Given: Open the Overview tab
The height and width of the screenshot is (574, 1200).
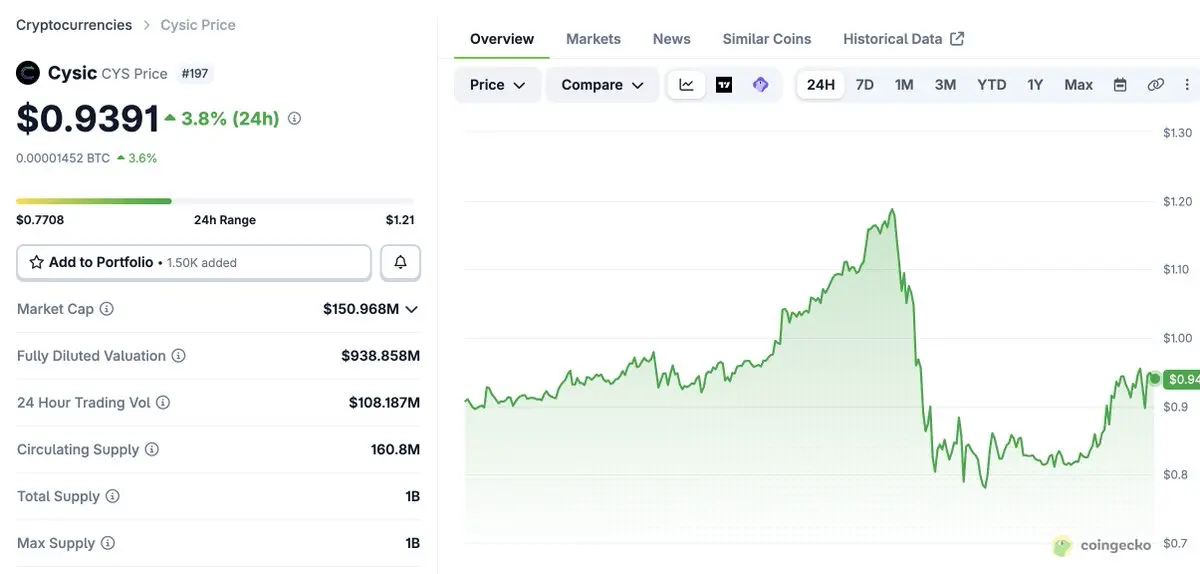Looking at the screenshot, I should (x=502, y=39).
